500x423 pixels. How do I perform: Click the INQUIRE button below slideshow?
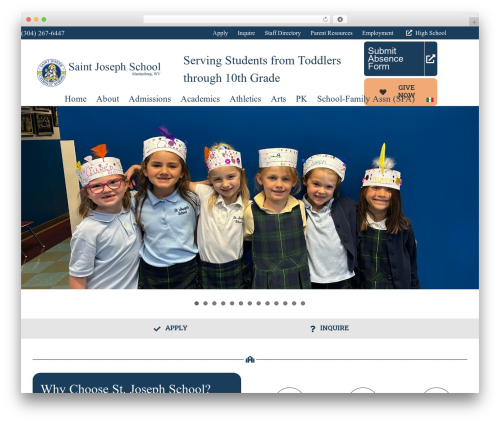coord(329,328)
